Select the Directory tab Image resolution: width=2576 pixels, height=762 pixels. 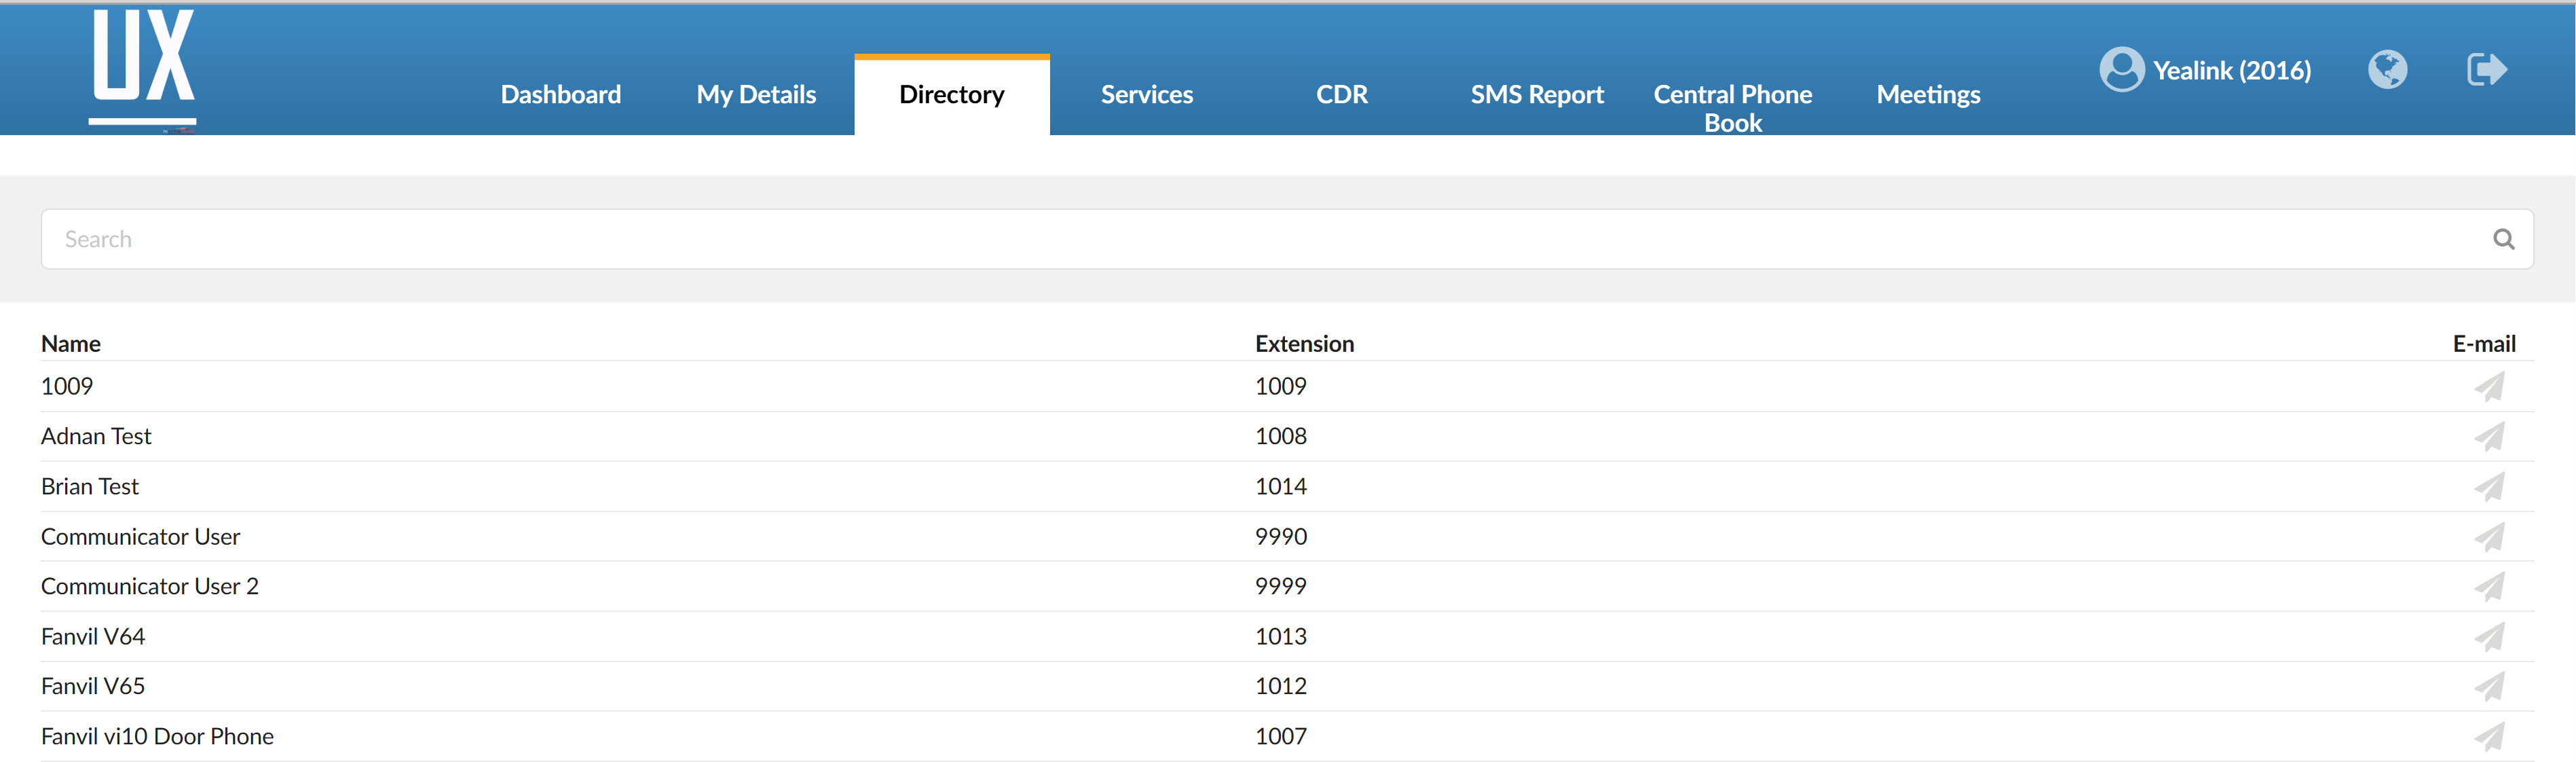click(951, 94)
